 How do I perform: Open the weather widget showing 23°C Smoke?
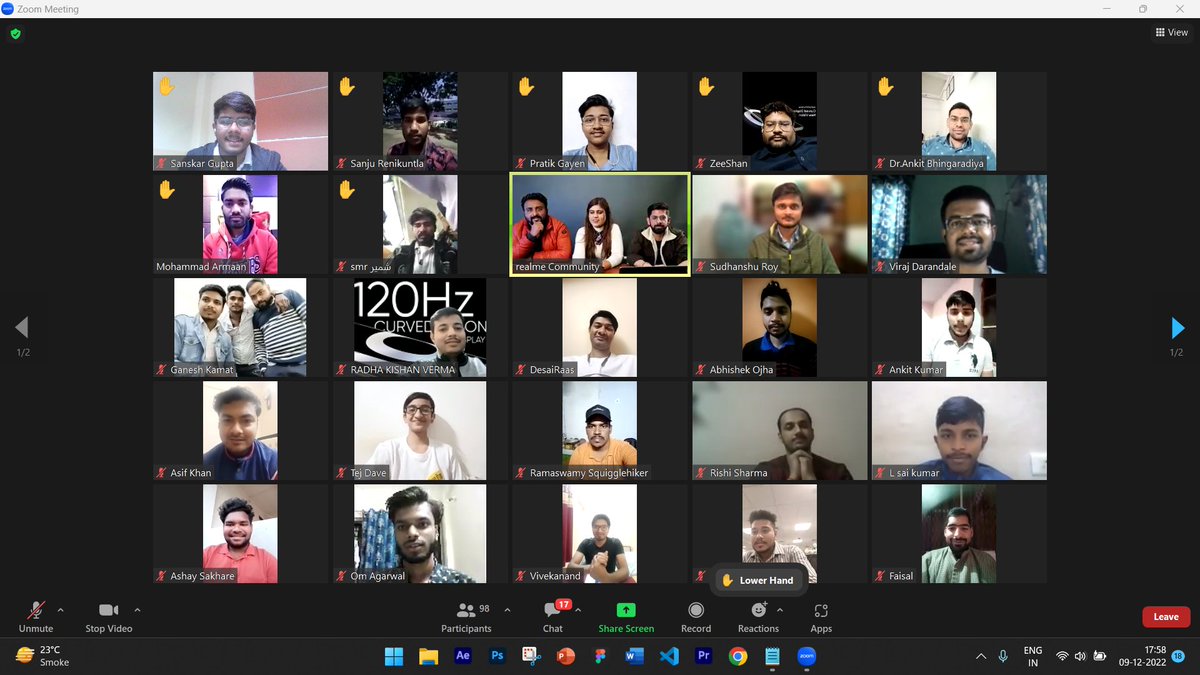point(40,656)
